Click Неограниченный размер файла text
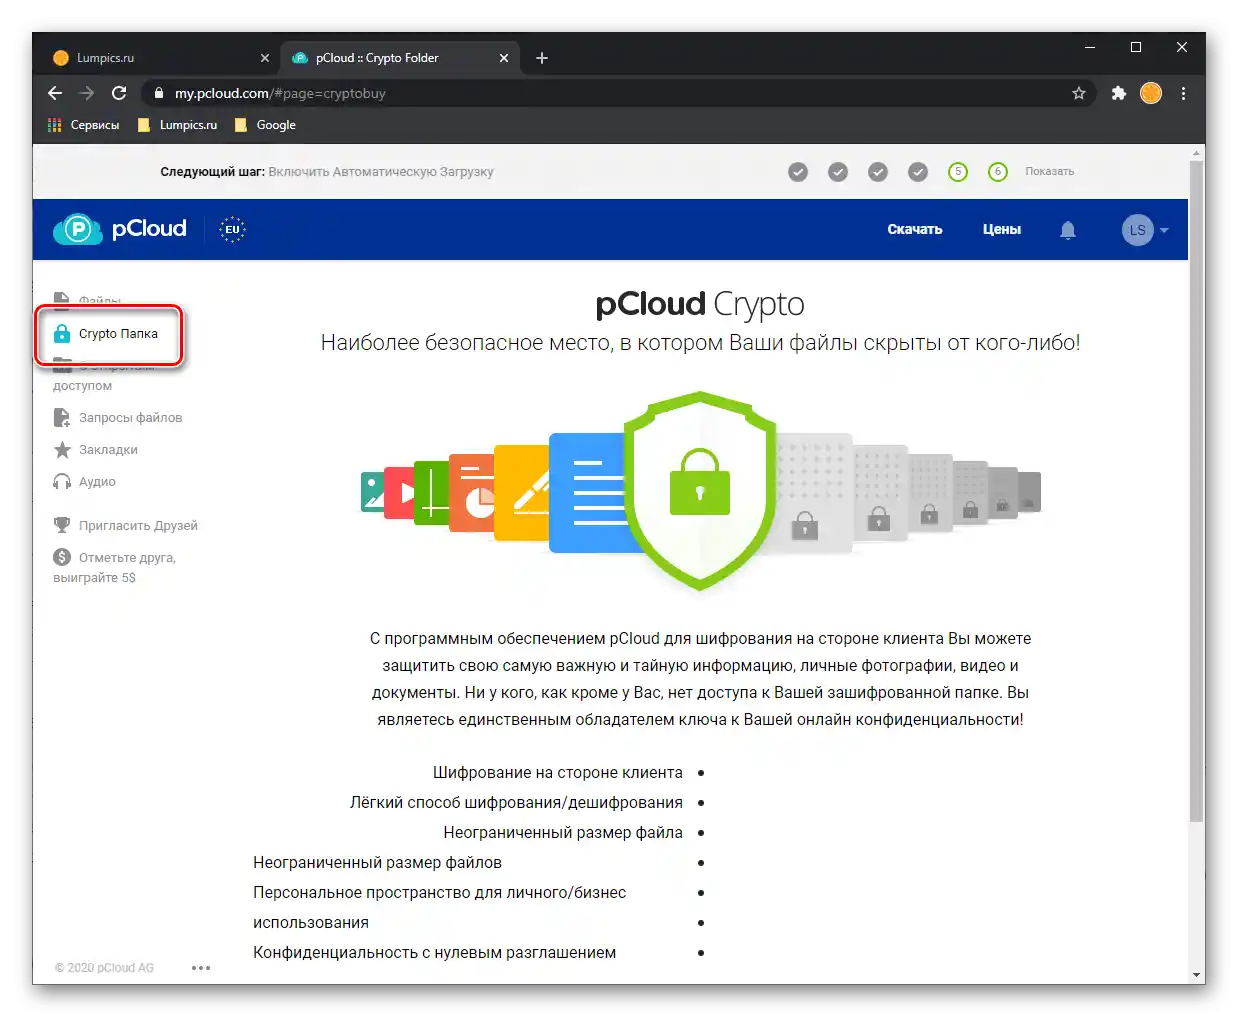This screenshot has height=1017, width=1238. [x=563, y=833]
